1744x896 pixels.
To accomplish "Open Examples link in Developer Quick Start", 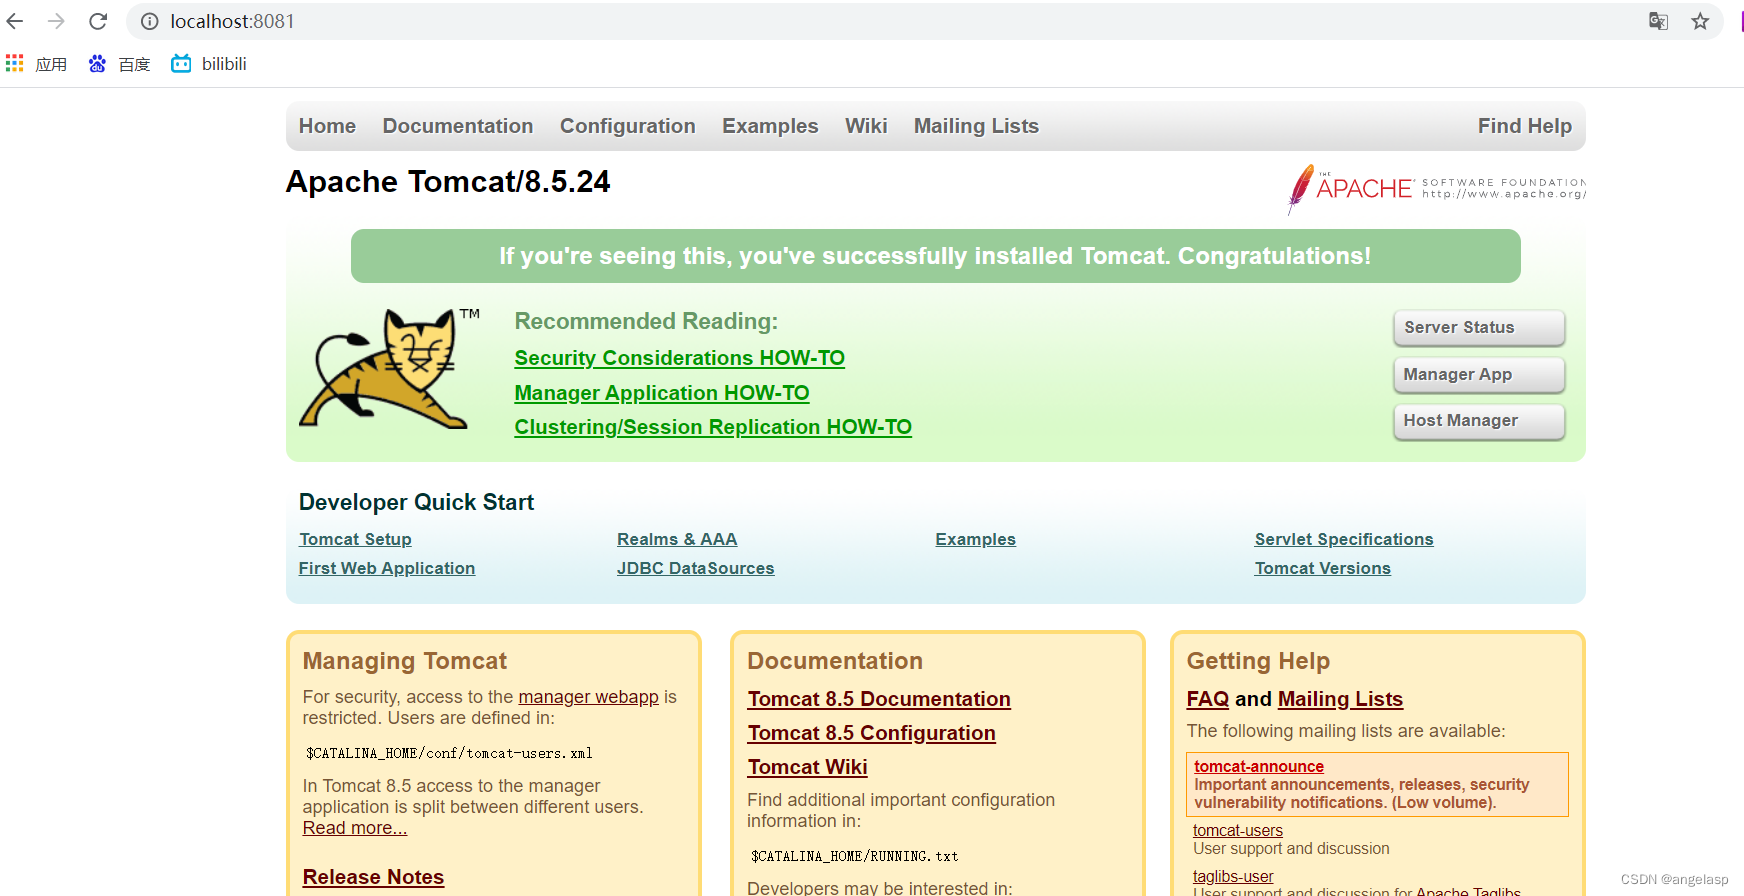I will [976, 539].
